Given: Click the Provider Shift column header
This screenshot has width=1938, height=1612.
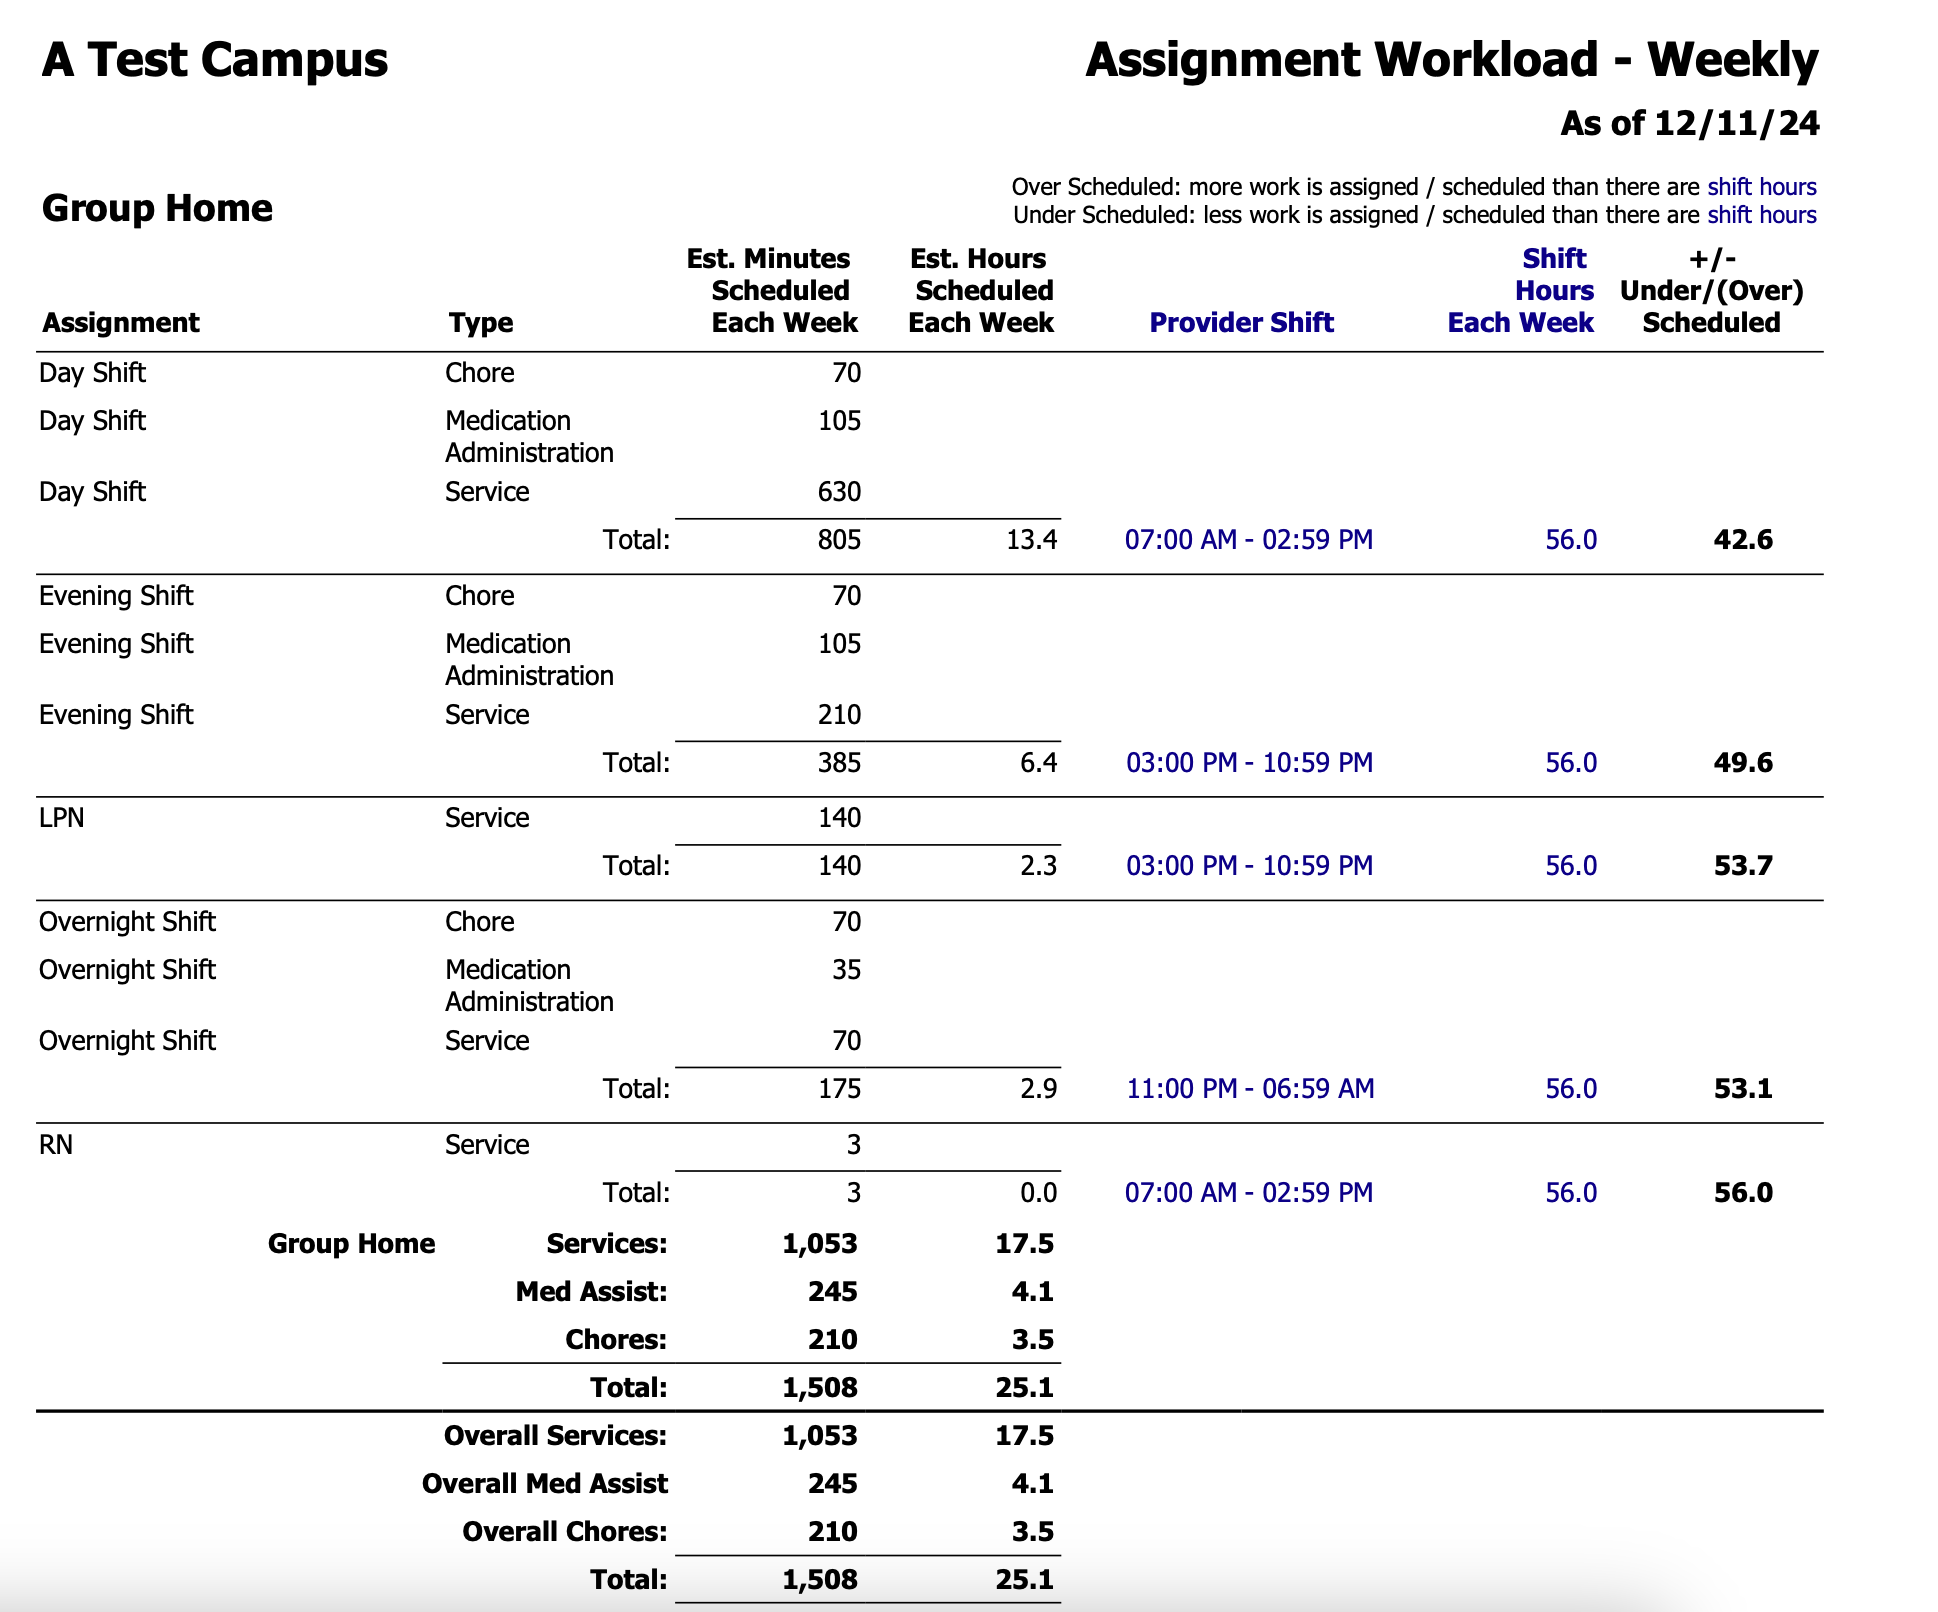Looking at the screenshot, I should point(1241,322).
